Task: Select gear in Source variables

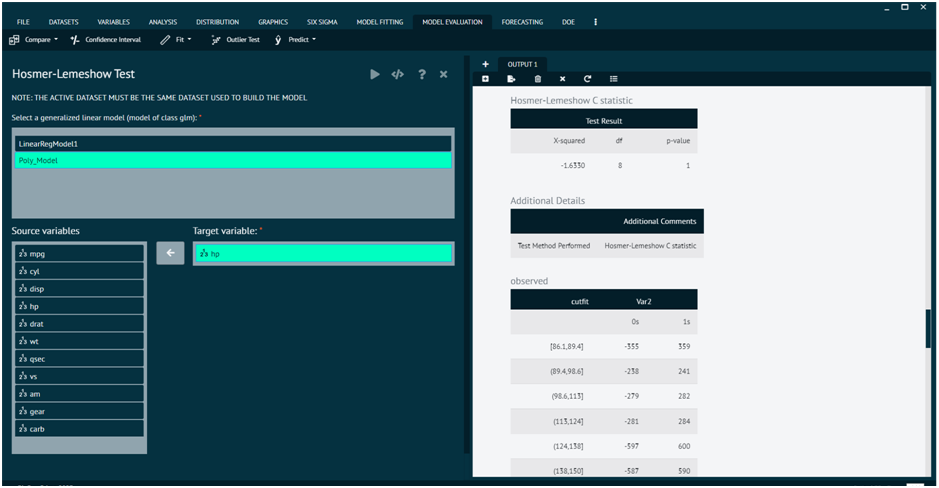Action: coord(80,411)
